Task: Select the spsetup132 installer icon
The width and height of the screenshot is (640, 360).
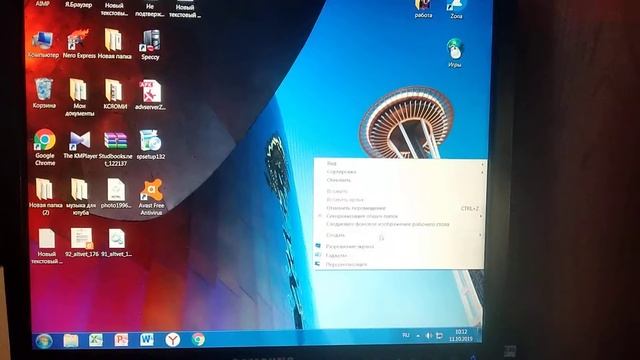Action: [x=151, y=144]
